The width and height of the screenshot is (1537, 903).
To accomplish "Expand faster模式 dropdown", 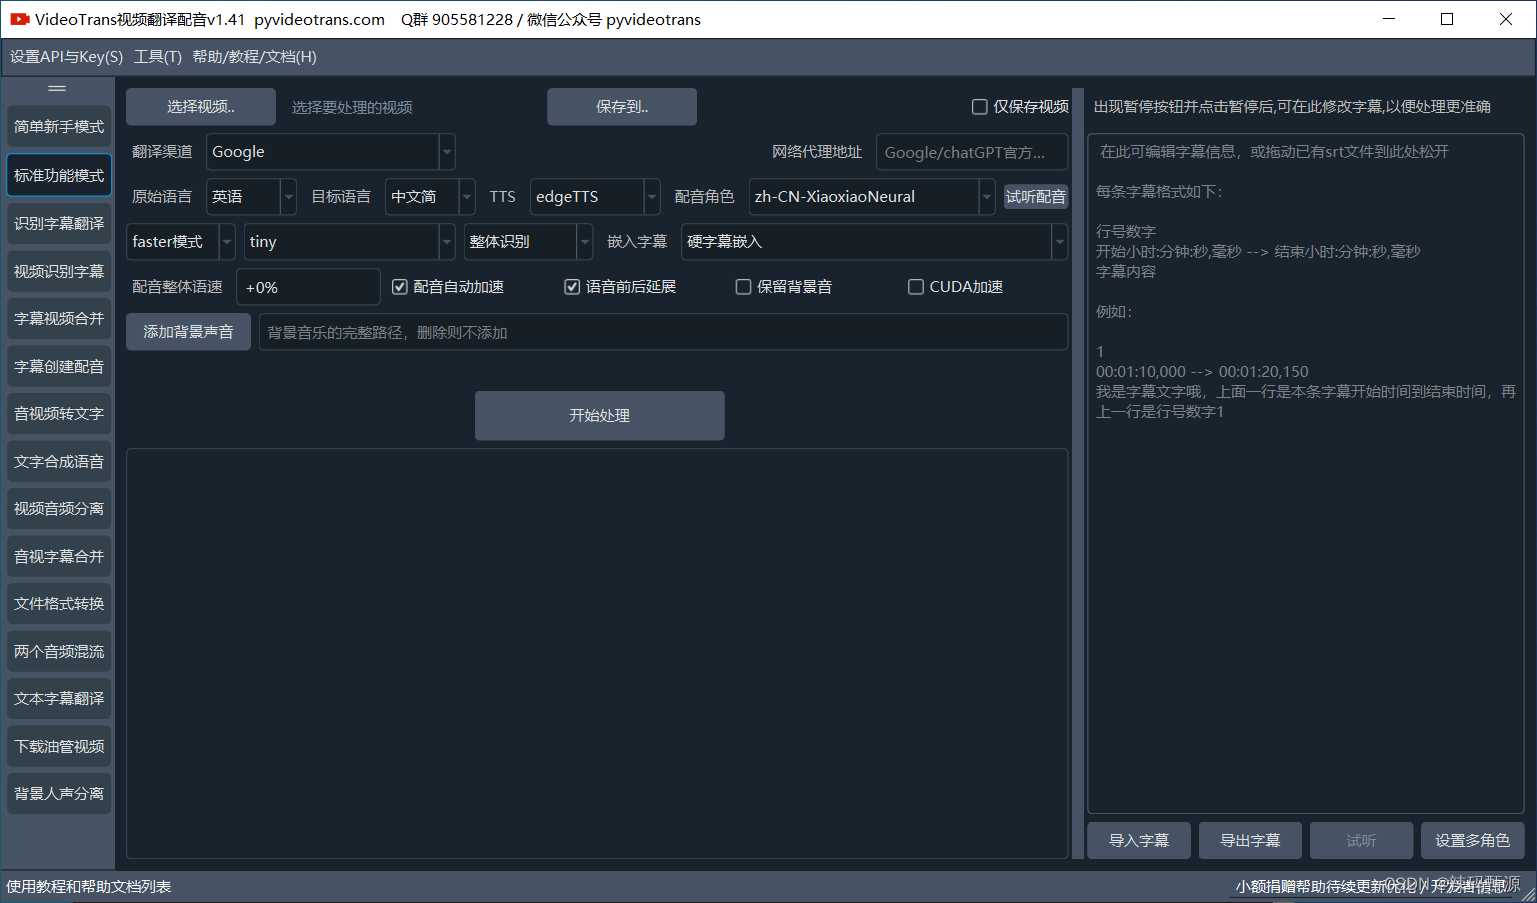I will click(181, 242).
